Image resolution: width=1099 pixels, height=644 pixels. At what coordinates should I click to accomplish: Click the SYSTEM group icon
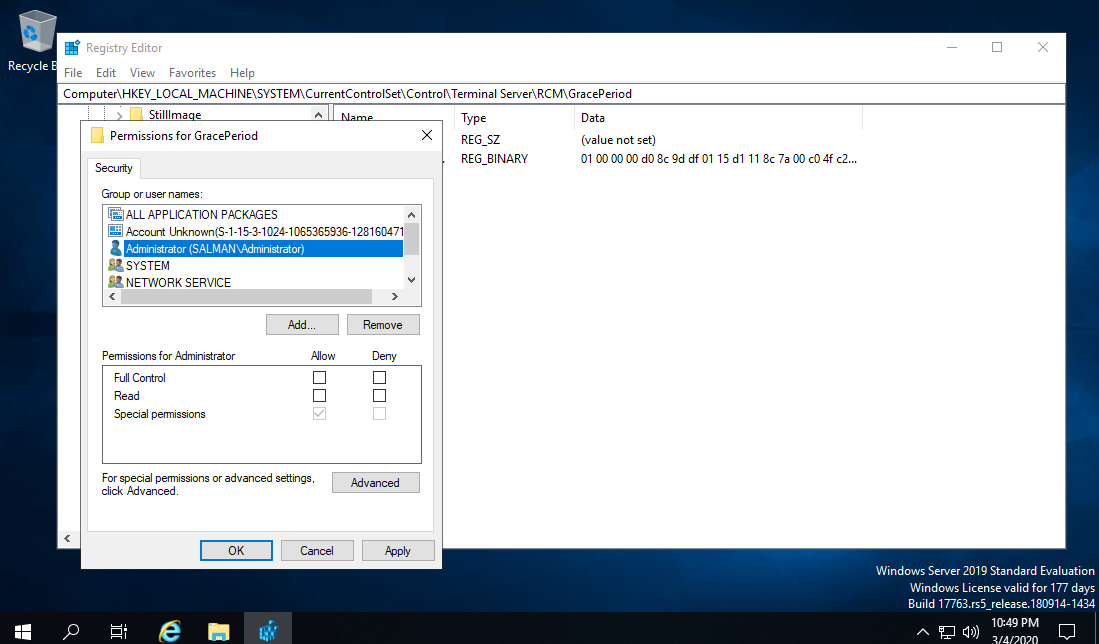pos(116,265)
